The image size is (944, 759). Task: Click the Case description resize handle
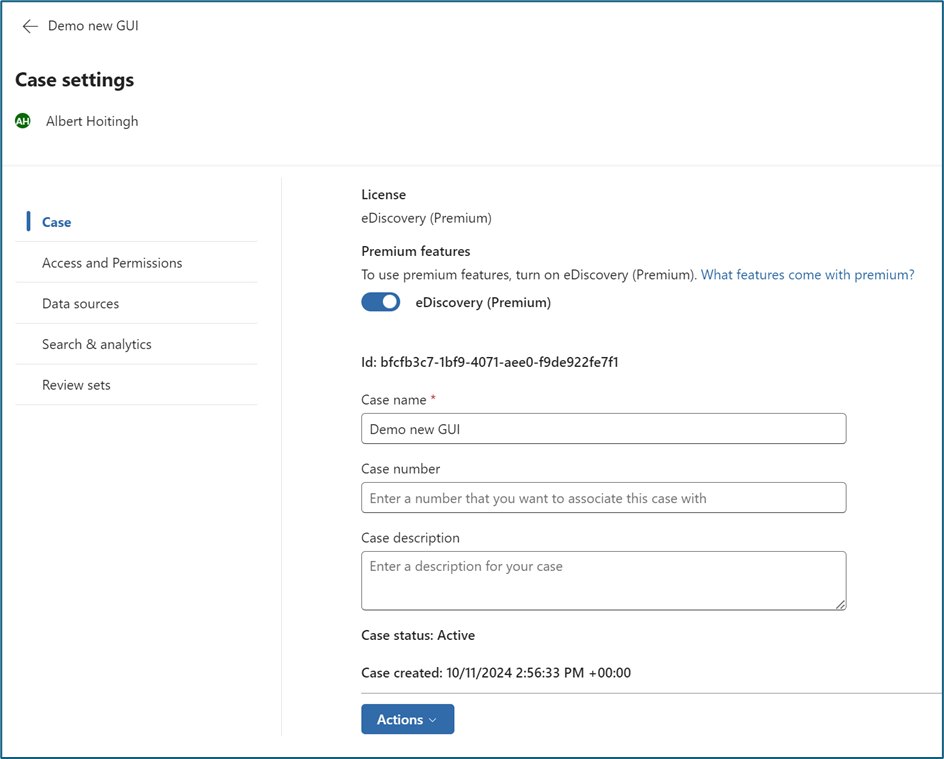[x=840, y=603]
